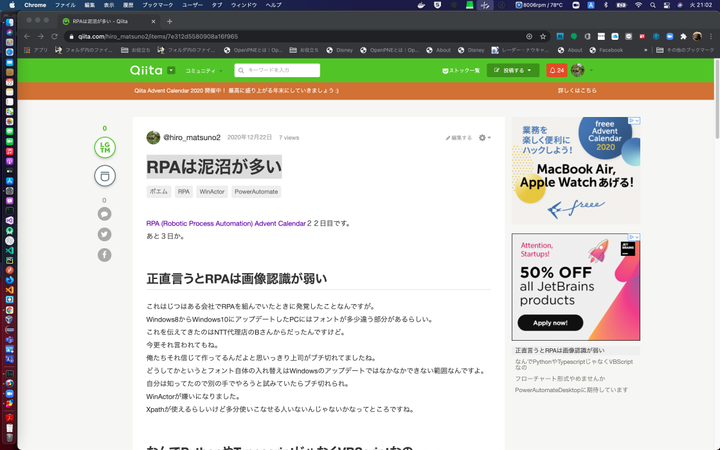
Task: Stock this article with the stock icon
Action: click(x=104, y=175)
